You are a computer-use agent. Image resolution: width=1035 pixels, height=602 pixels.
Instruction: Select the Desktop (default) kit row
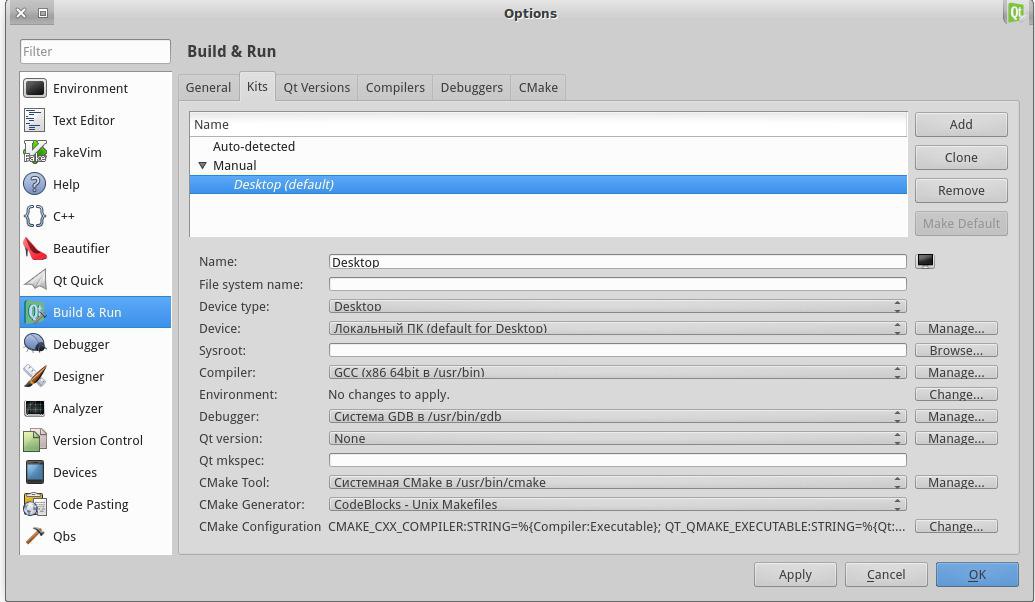548,184
